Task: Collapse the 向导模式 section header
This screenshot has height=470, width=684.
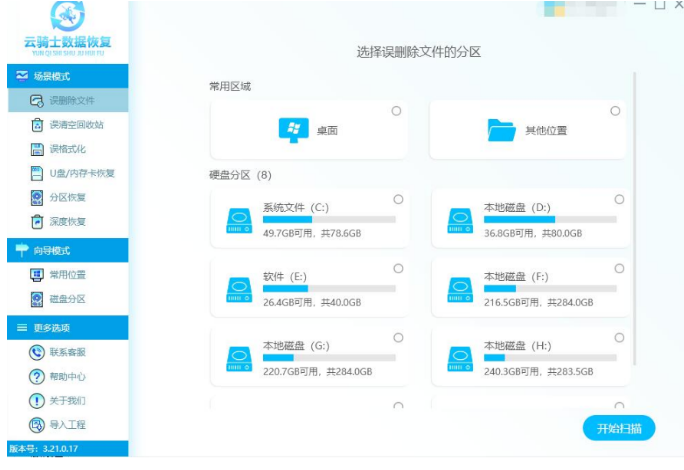Action: tap(64, 250)
